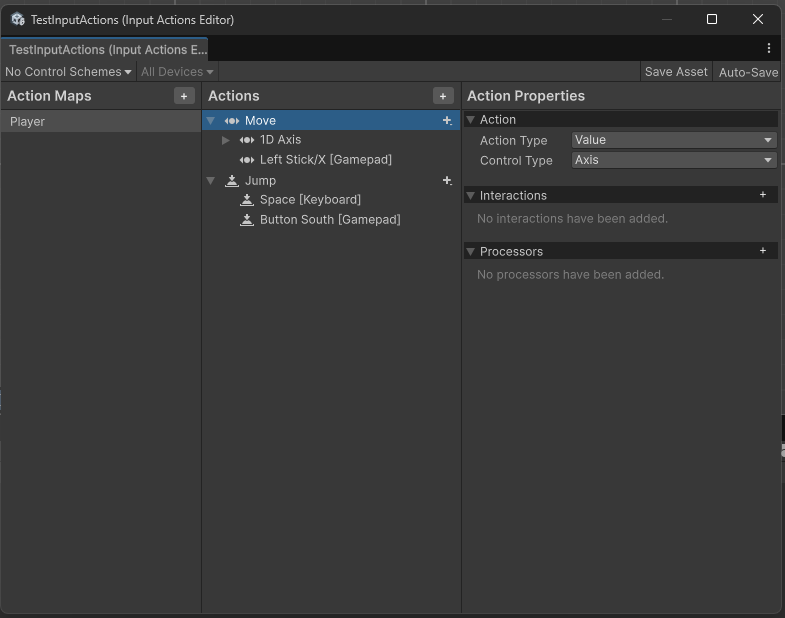Toggle the Auto-Save option
This screenshot has width=785, height=618.
(x=747, y=72)
